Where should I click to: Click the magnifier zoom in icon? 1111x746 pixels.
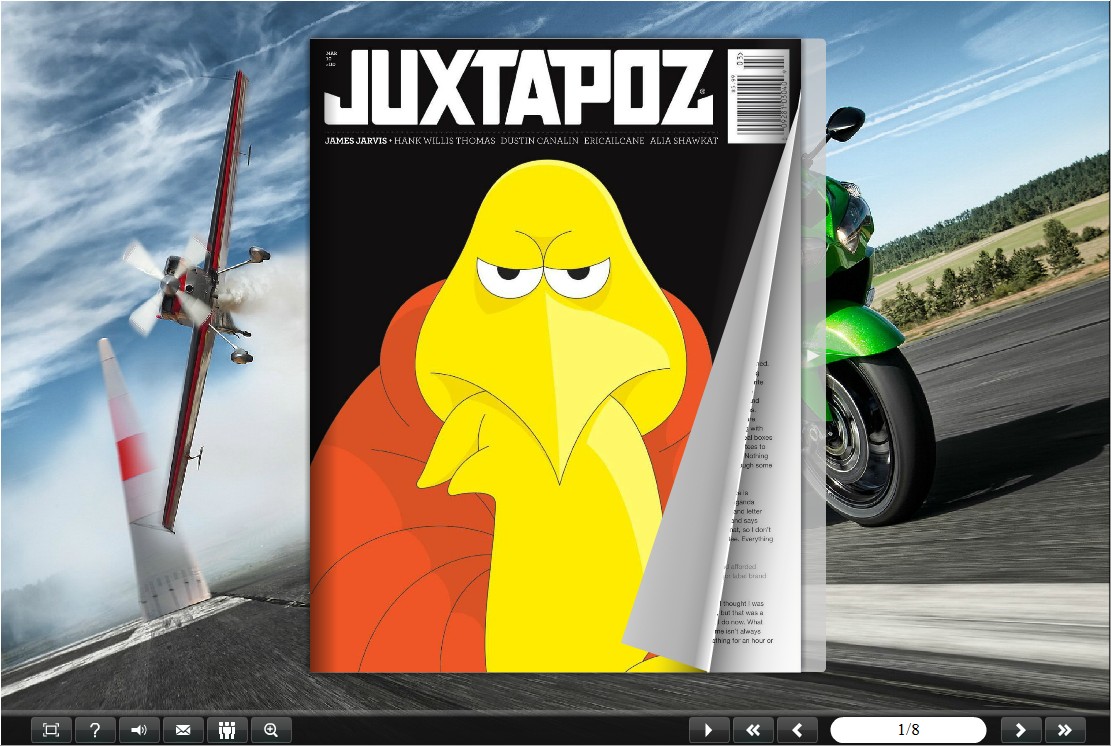[271, 730]
